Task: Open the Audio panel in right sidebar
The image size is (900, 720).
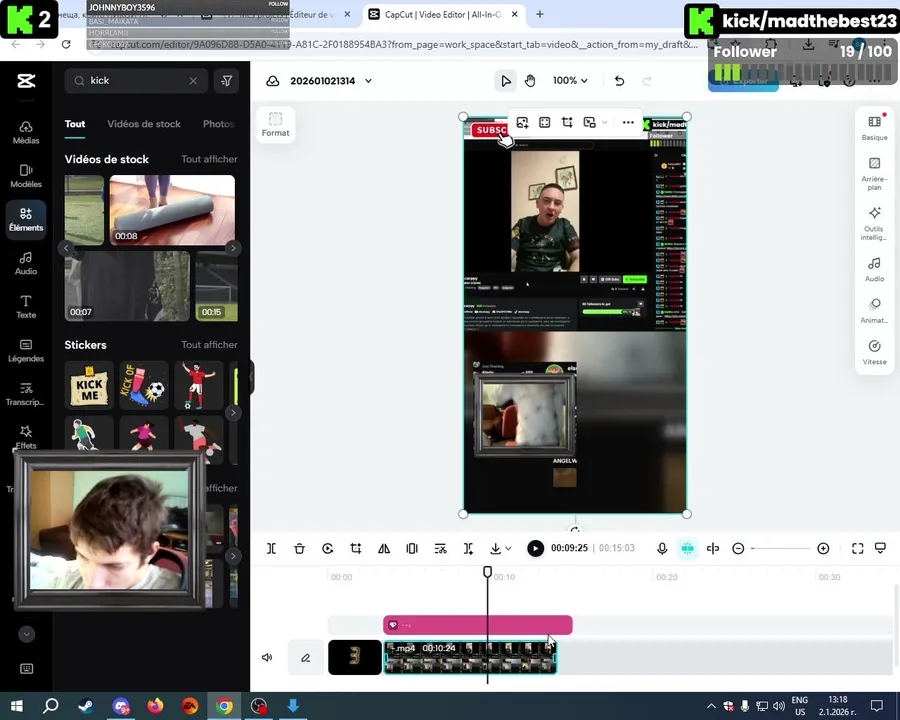Action: [x=874, y=269]
